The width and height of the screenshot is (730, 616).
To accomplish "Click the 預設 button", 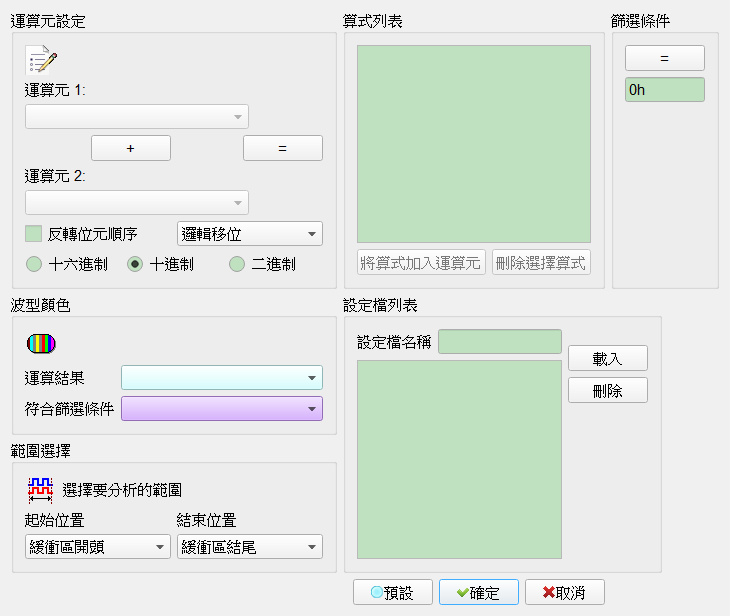I will tap(393, 592).
